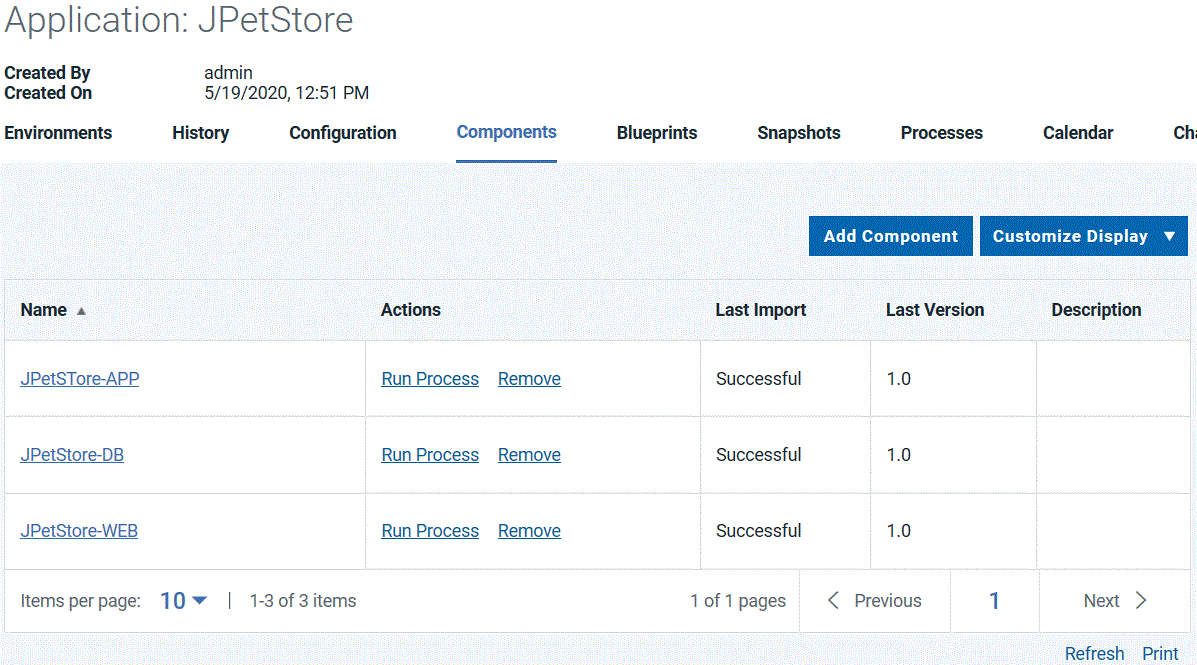Toggle the sort arrow on Name column

[x=81, y=310]
